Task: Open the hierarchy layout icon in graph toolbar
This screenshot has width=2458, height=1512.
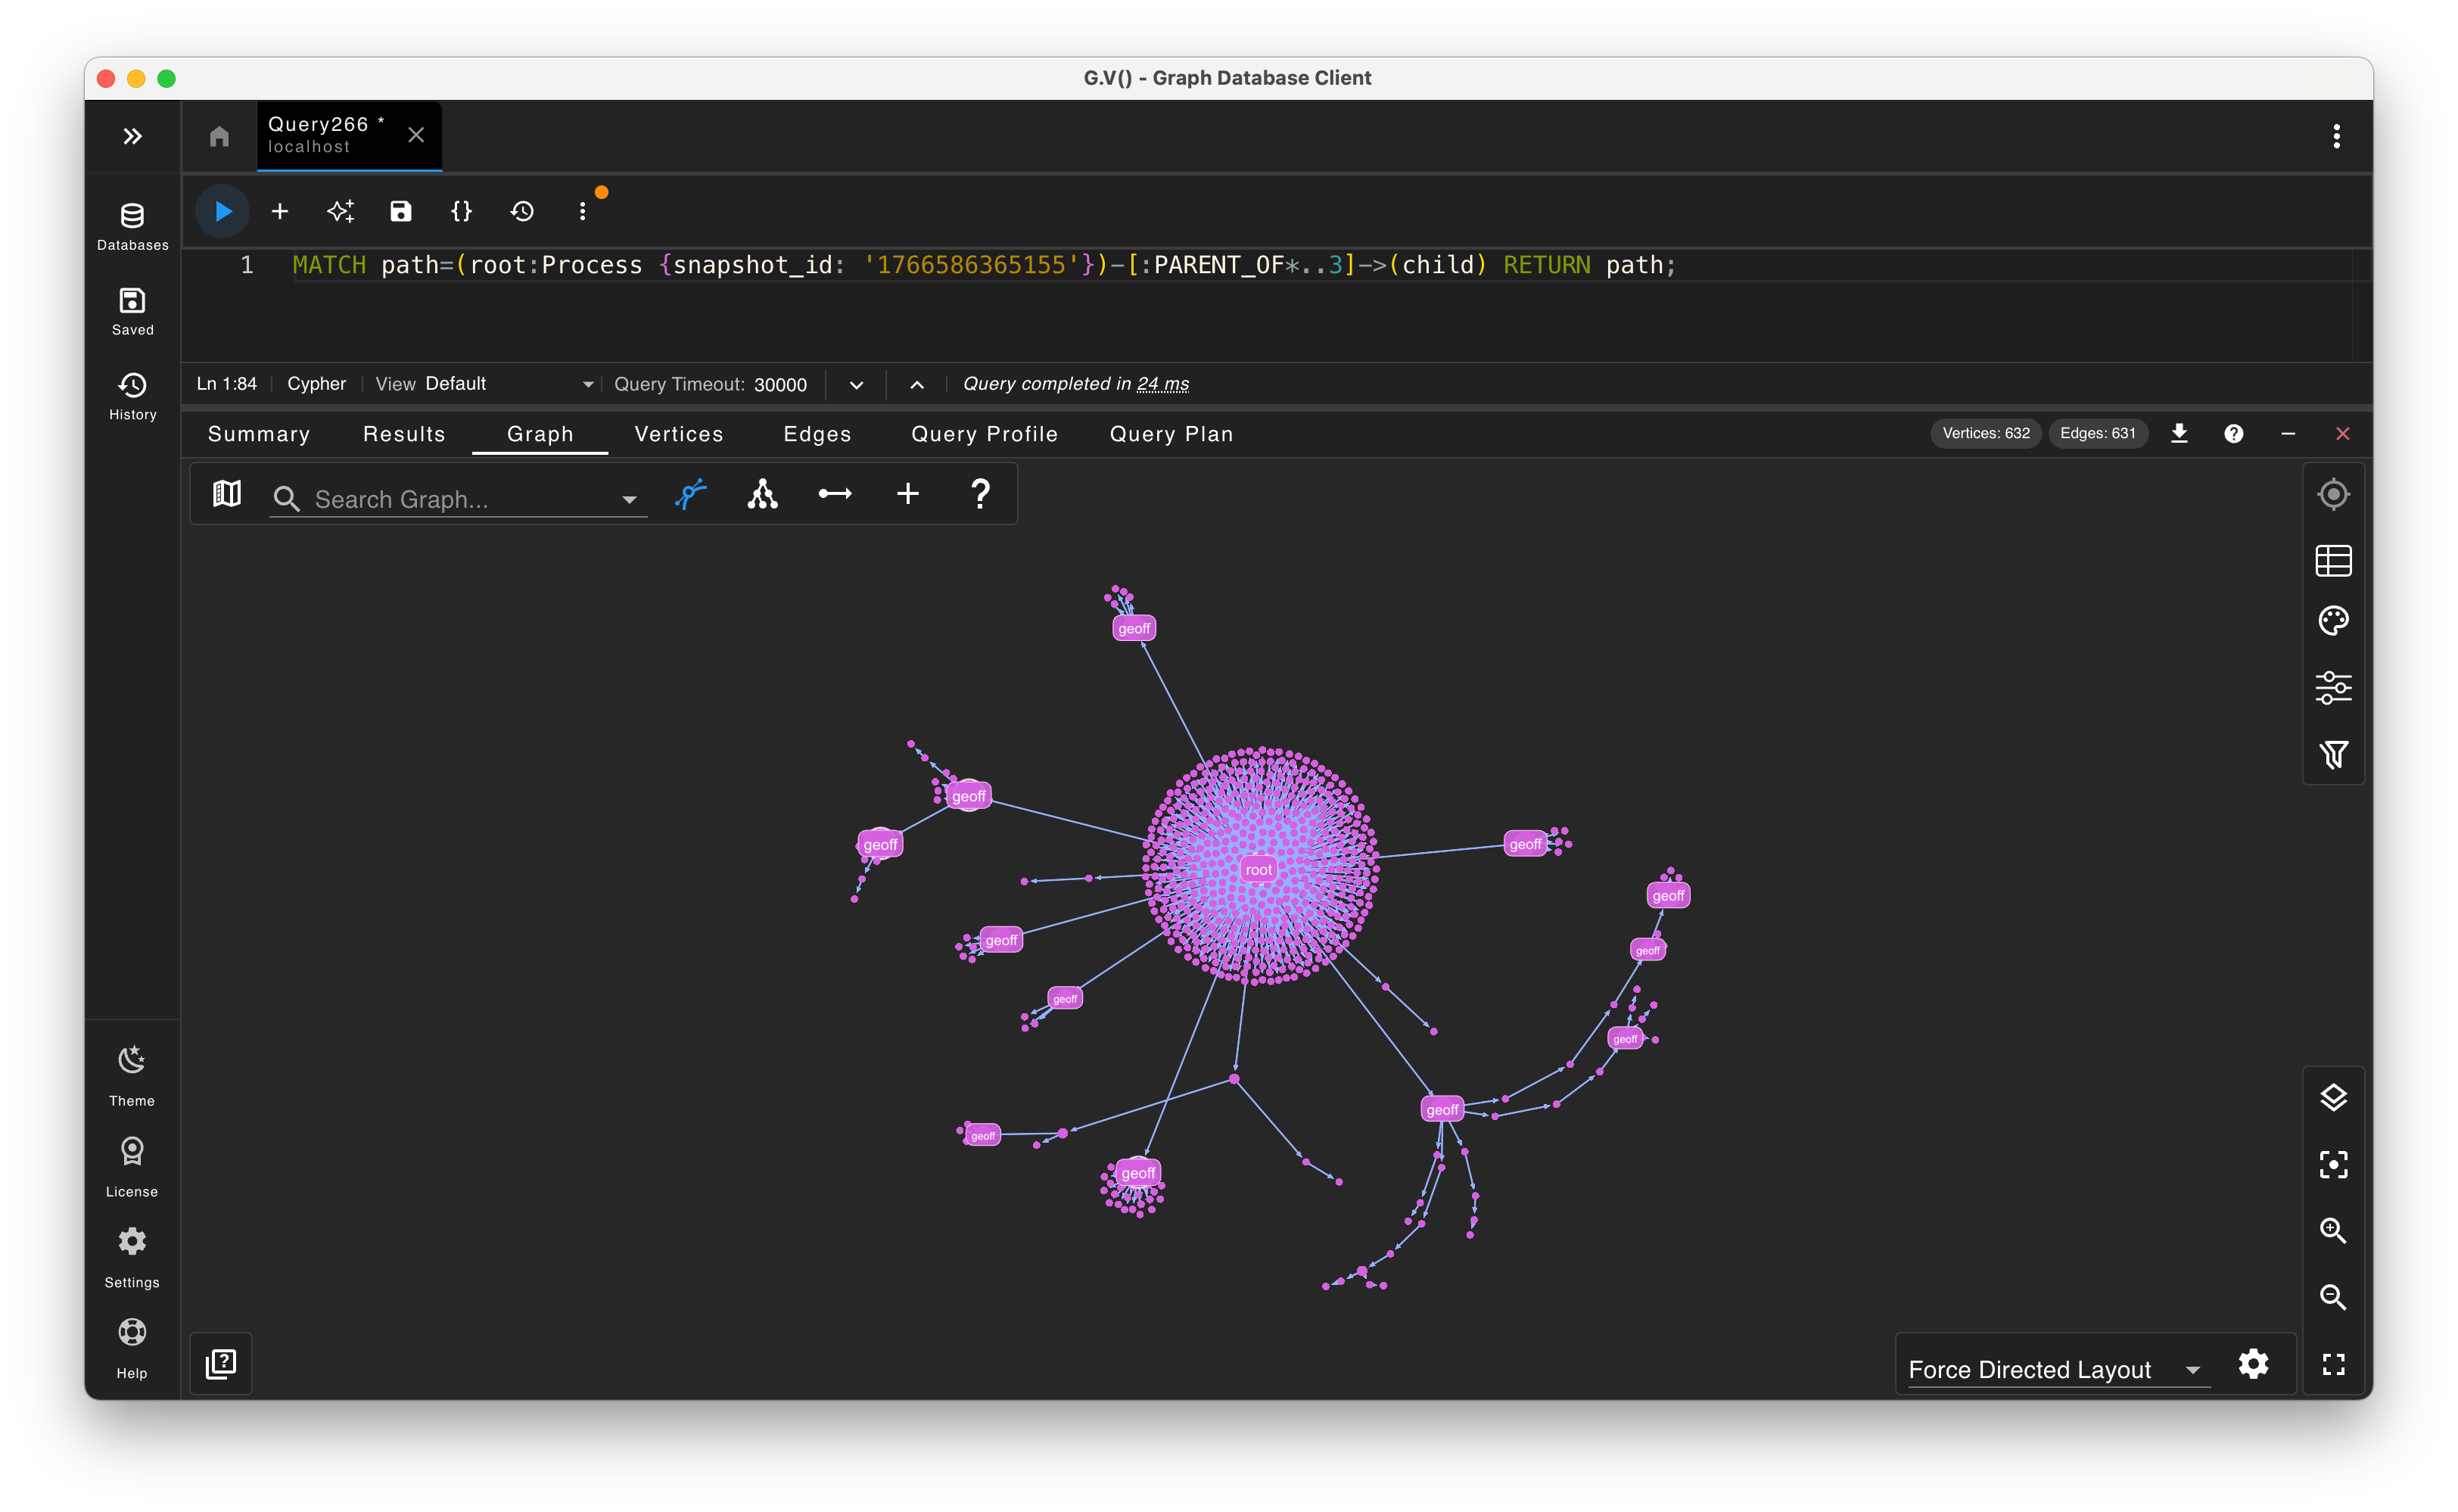Action: 763,494
